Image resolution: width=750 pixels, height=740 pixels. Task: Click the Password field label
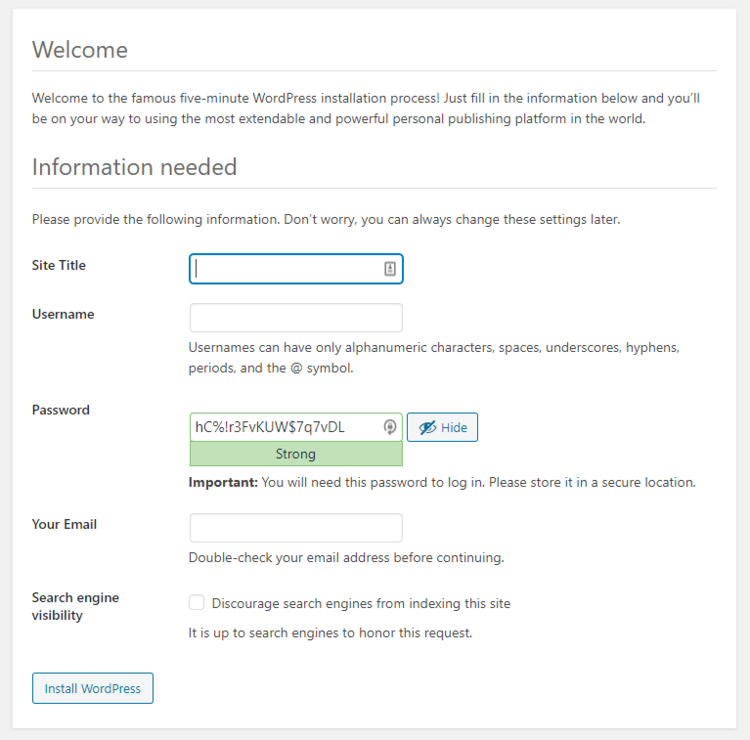pyautogui.click(x=61, y=410)
